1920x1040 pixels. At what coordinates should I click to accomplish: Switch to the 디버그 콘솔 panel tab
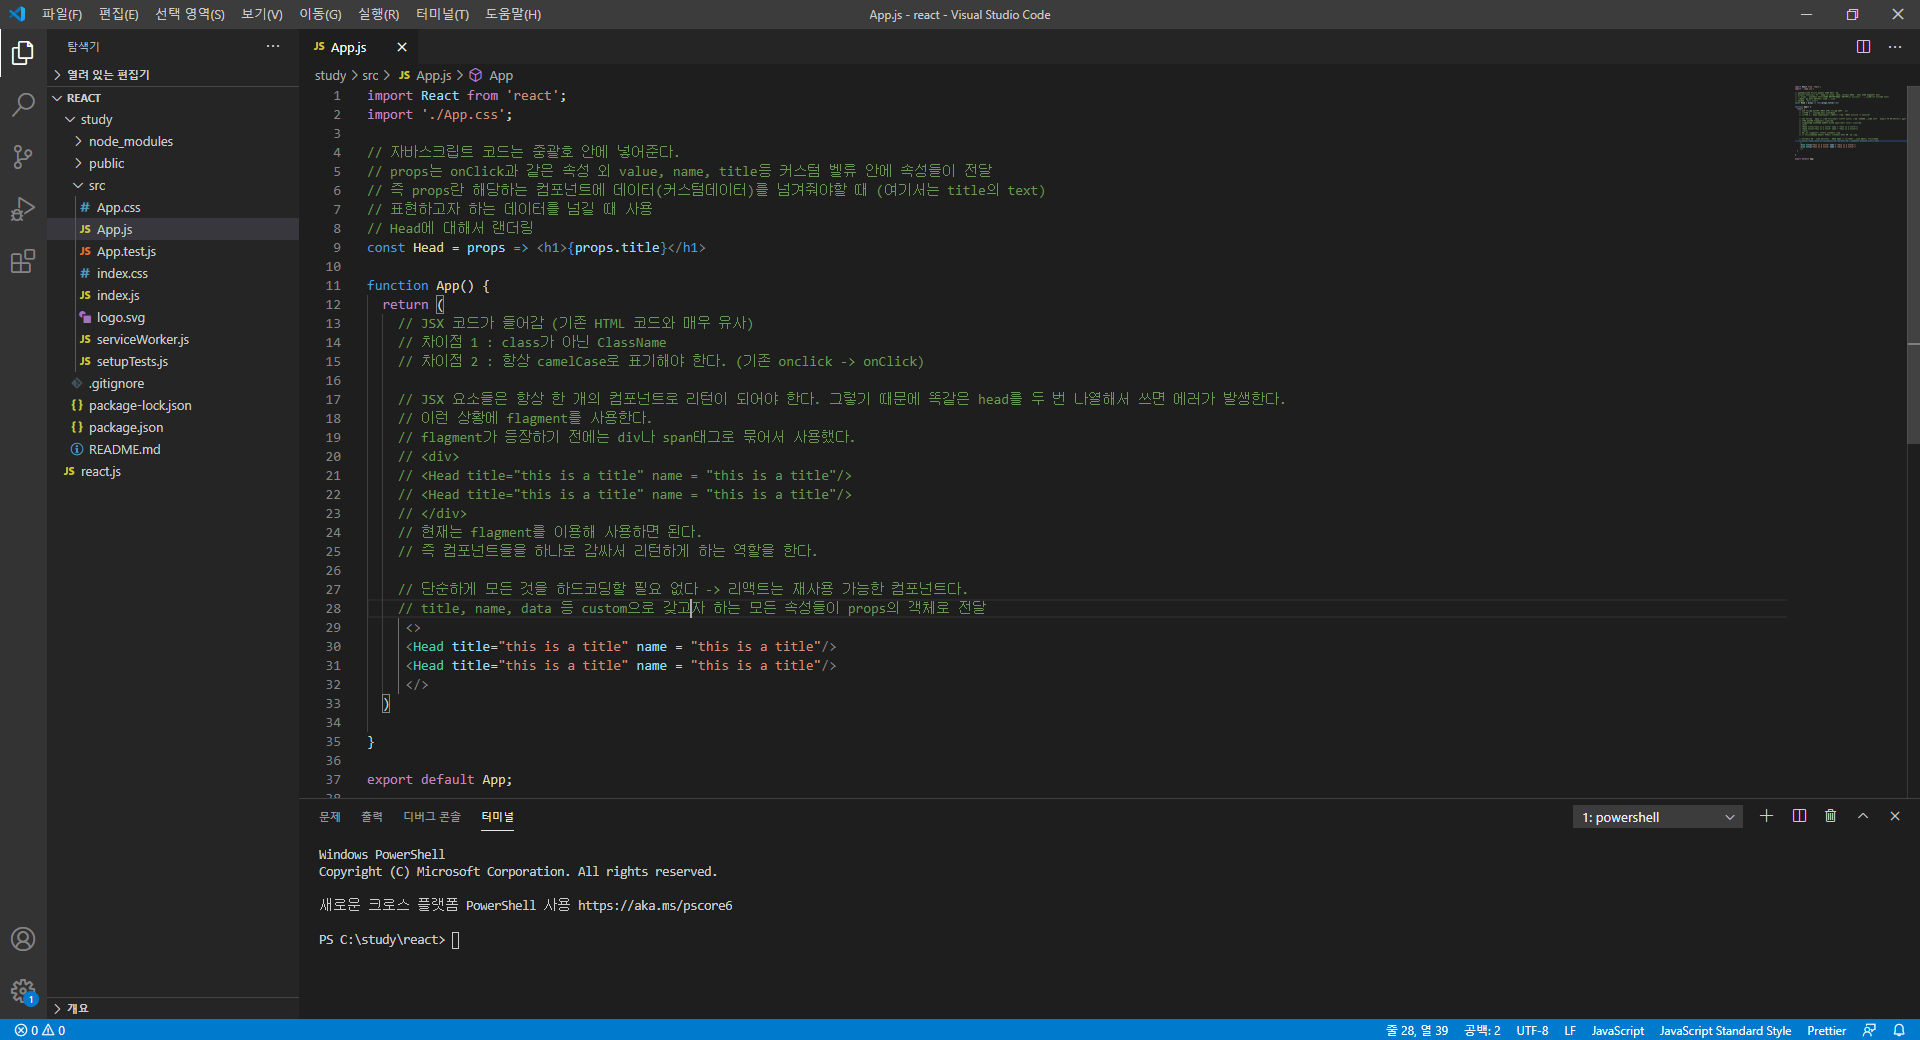[431, 817]
